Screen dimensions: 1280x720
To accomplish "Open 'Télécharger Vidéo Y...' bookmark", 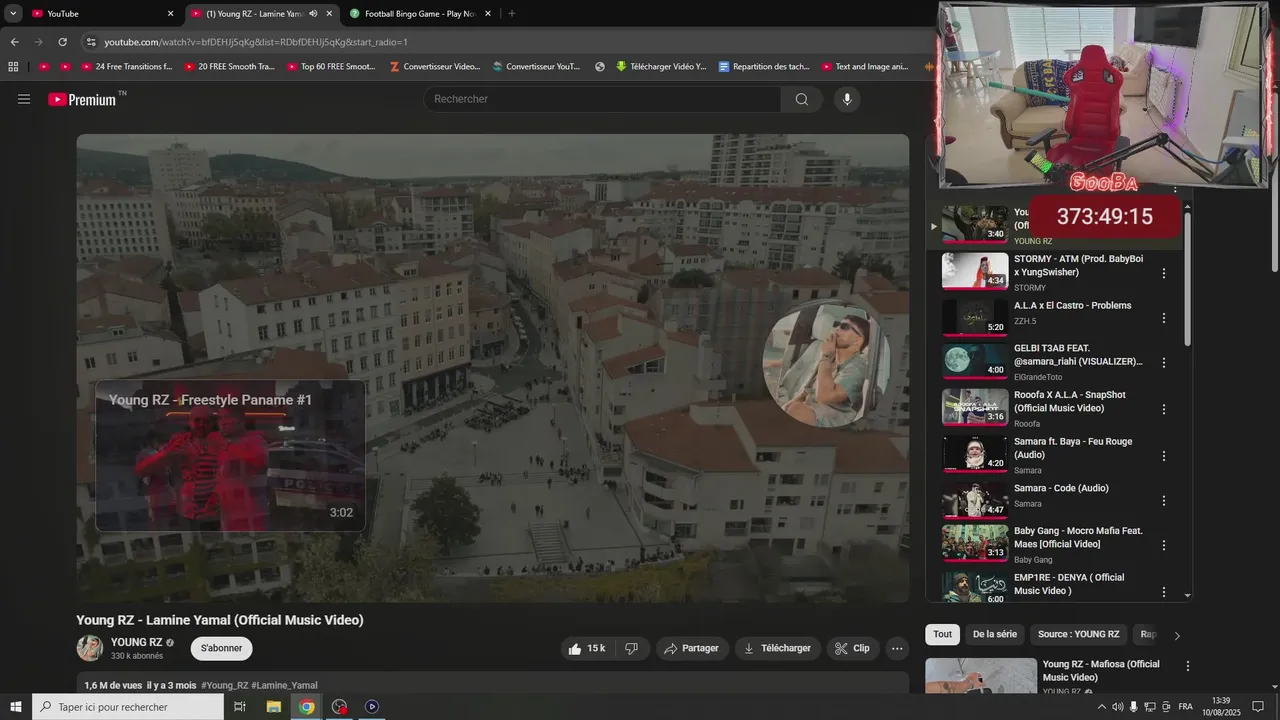I will [x=661, y=67].
